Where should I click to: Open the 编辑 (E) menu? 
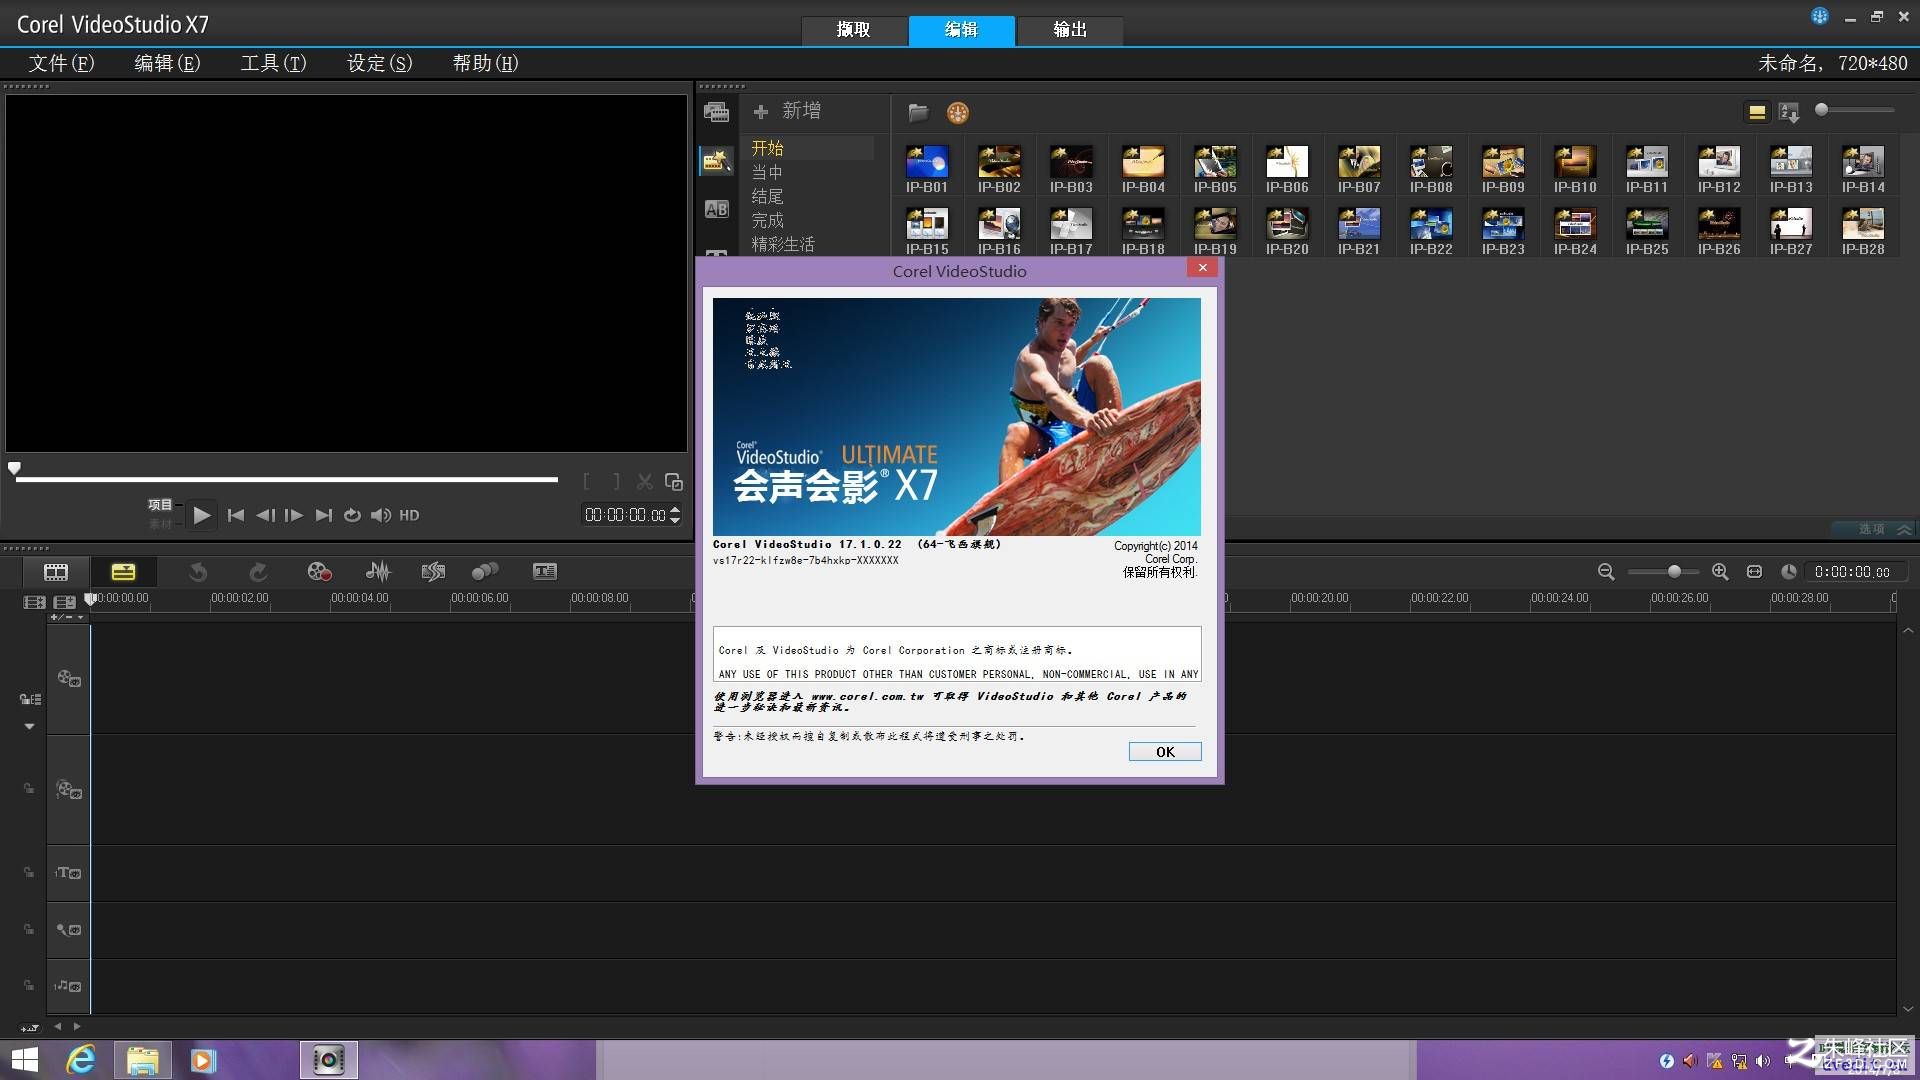tap(167, 63)
